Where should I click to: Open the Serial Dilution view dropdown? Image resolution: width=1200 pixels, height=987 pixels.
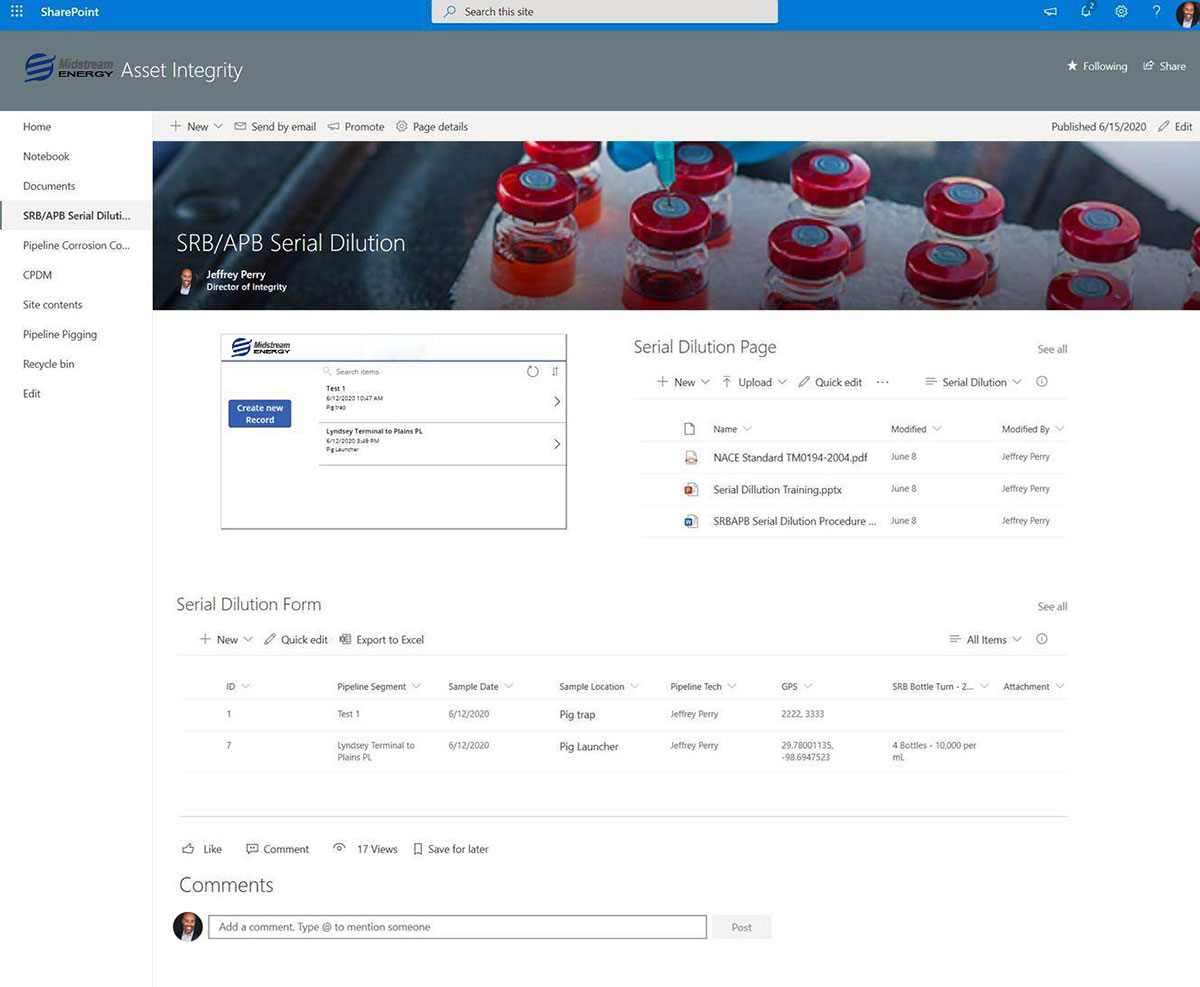(974, 382)
